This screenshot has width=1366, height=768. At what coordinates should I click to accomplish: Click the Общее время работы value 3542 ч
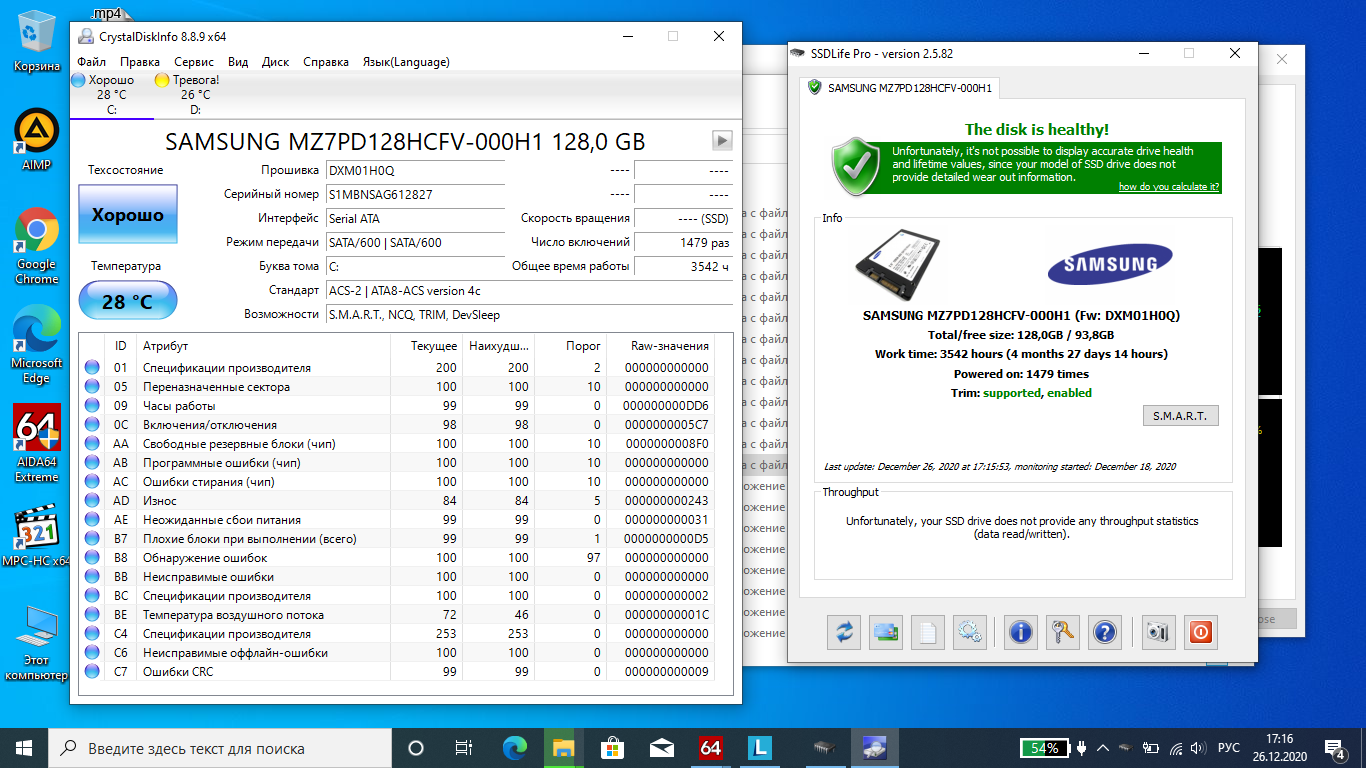coord(683,266)
